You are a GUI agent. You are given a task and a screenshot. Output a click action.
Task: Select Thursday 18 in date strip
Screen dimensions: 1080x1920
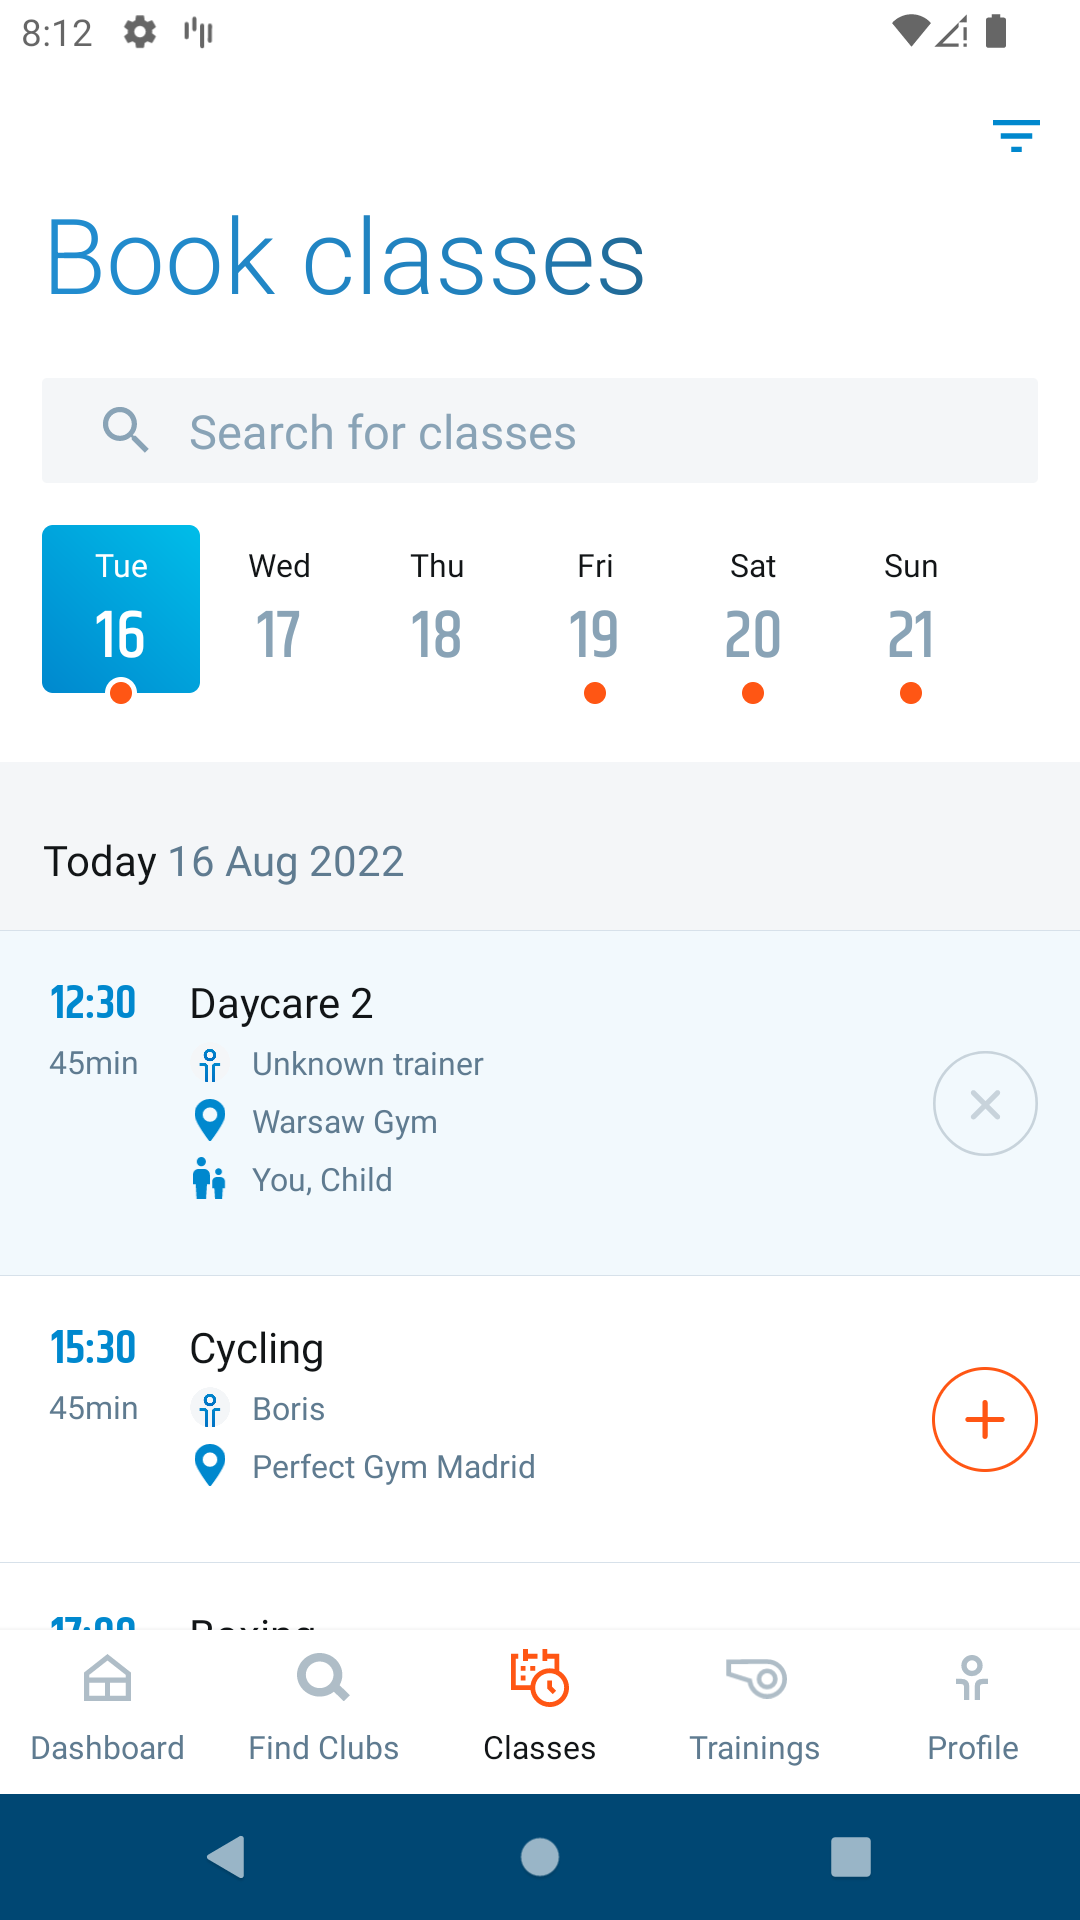437,610
